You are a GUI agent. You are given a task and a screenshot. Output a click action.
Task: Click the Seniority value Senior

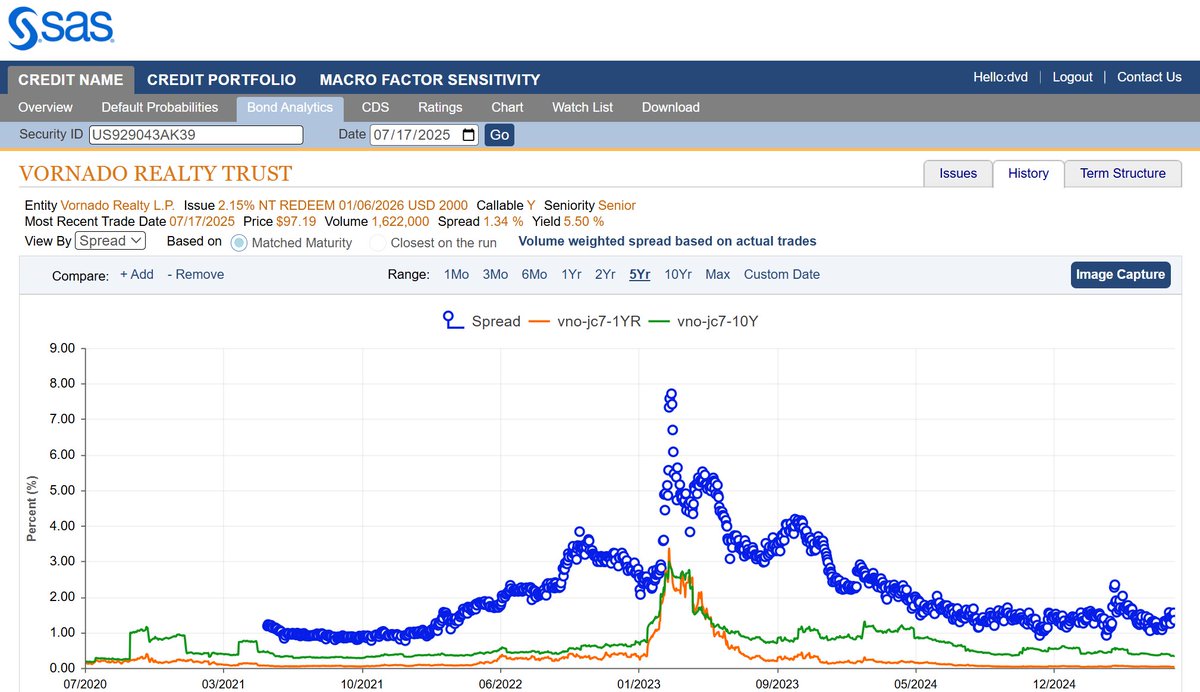617,205
